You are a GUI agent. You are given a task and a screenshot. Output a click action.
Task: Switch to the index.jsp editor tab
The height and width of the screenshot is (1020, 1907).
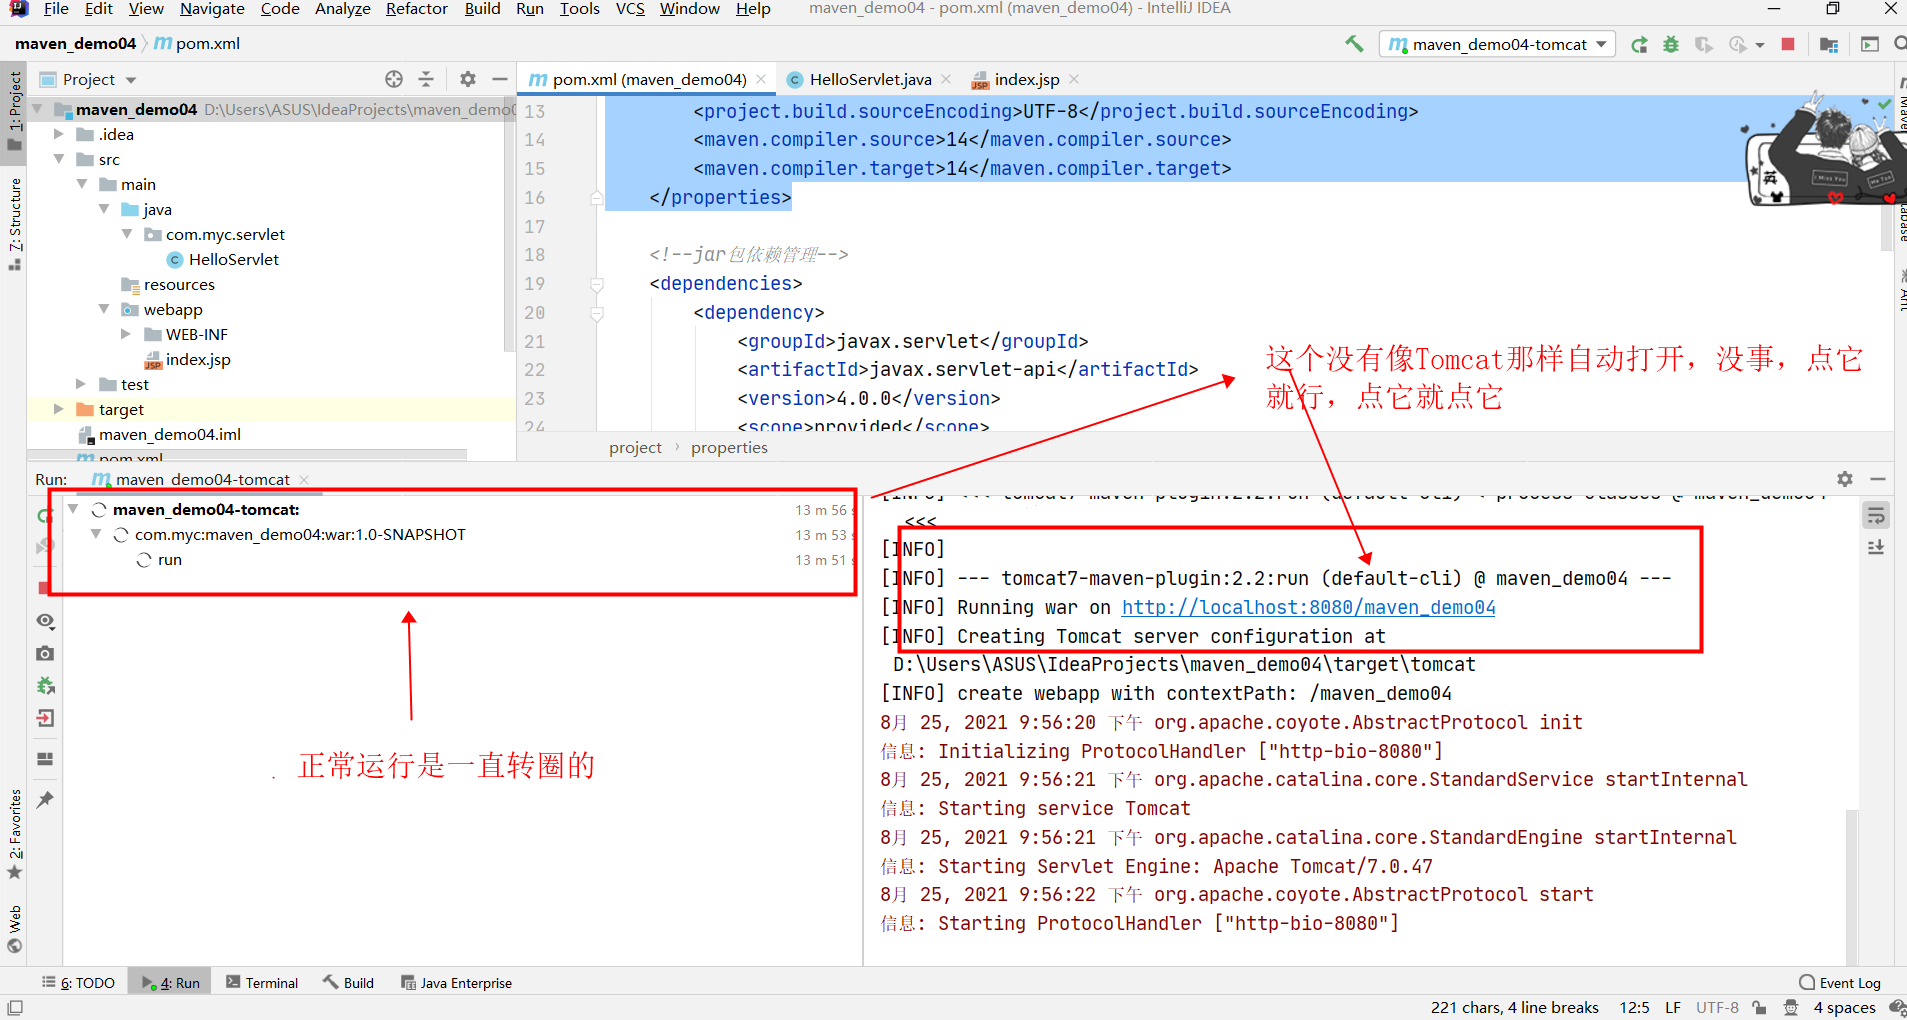[1025, 79]
